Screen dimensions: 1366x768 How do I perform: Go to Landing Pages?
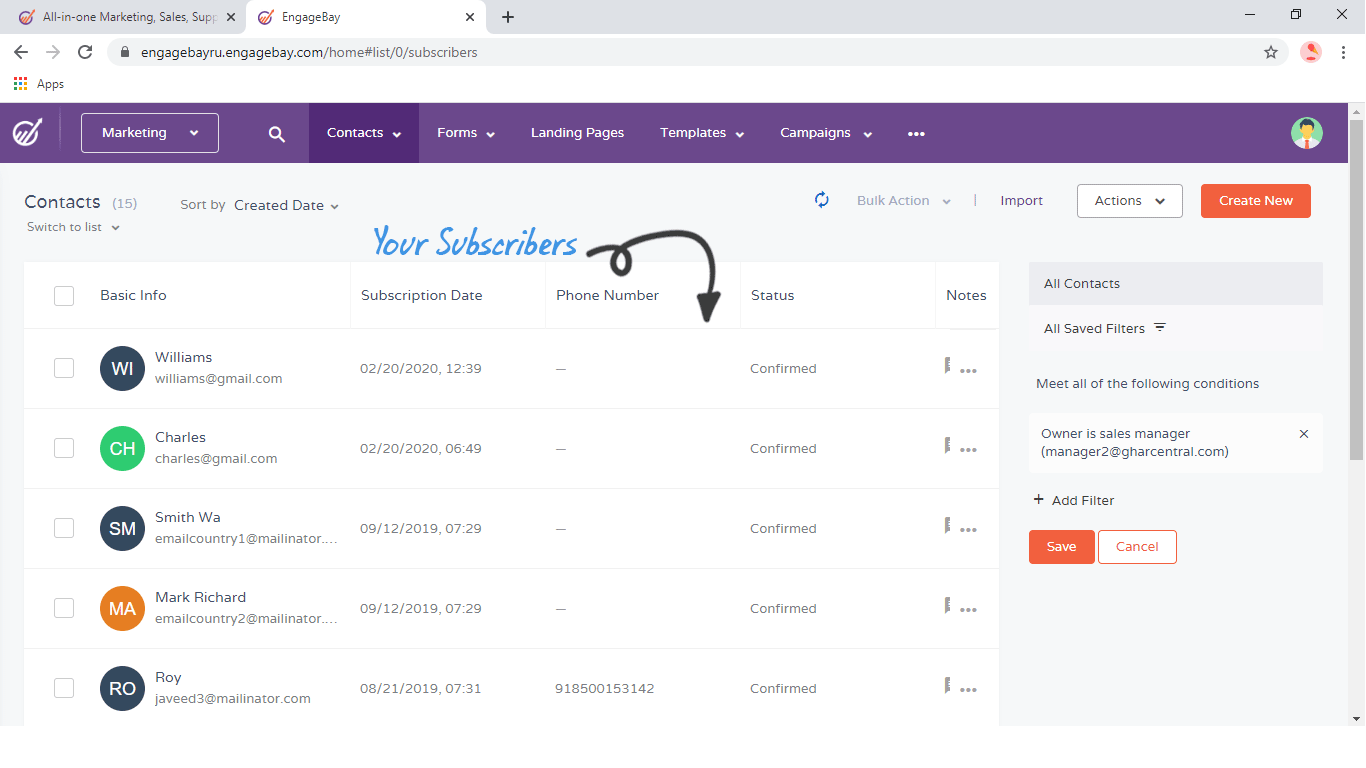(577, 133)
